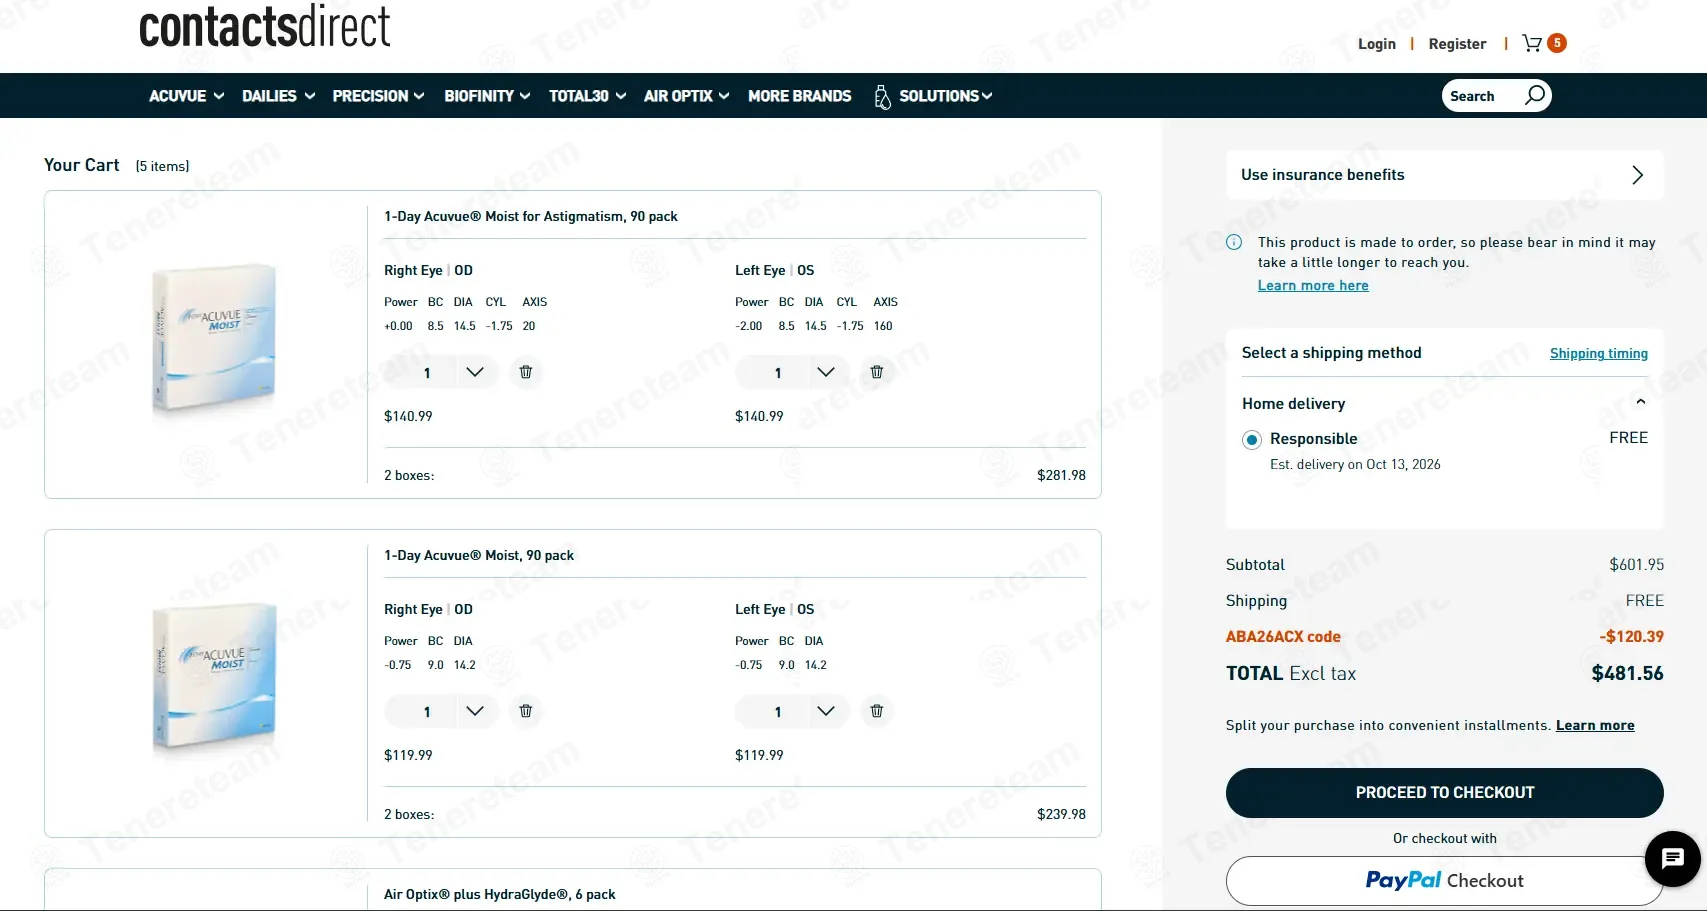
Task: Open the SOLUTIONS menu
Action: pos(946,96)
